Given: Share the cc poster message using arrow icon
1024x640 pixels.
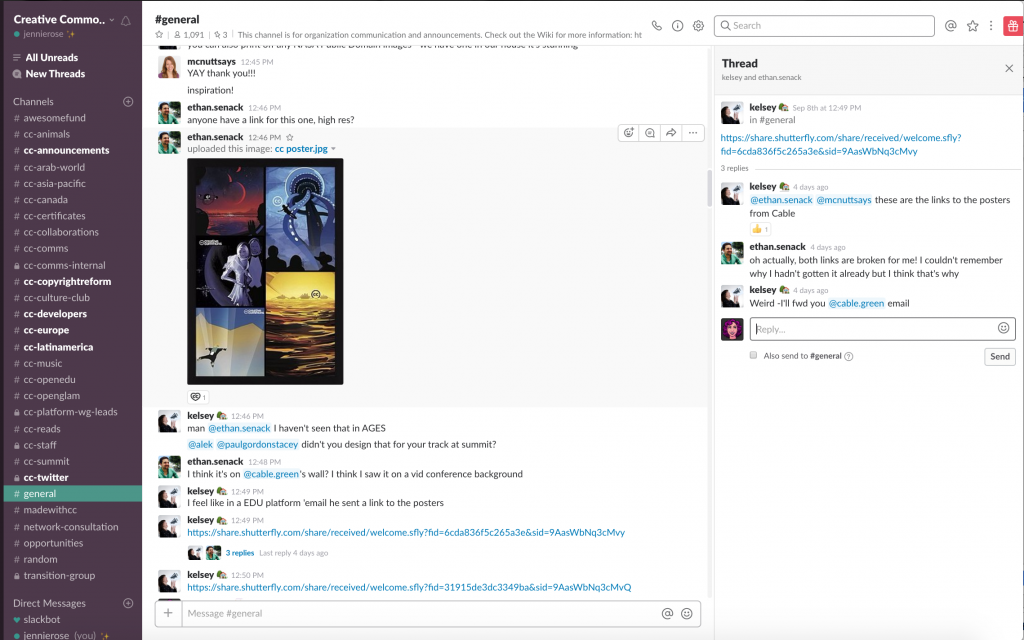Looking at the screenshot, I should coord(671,132).
